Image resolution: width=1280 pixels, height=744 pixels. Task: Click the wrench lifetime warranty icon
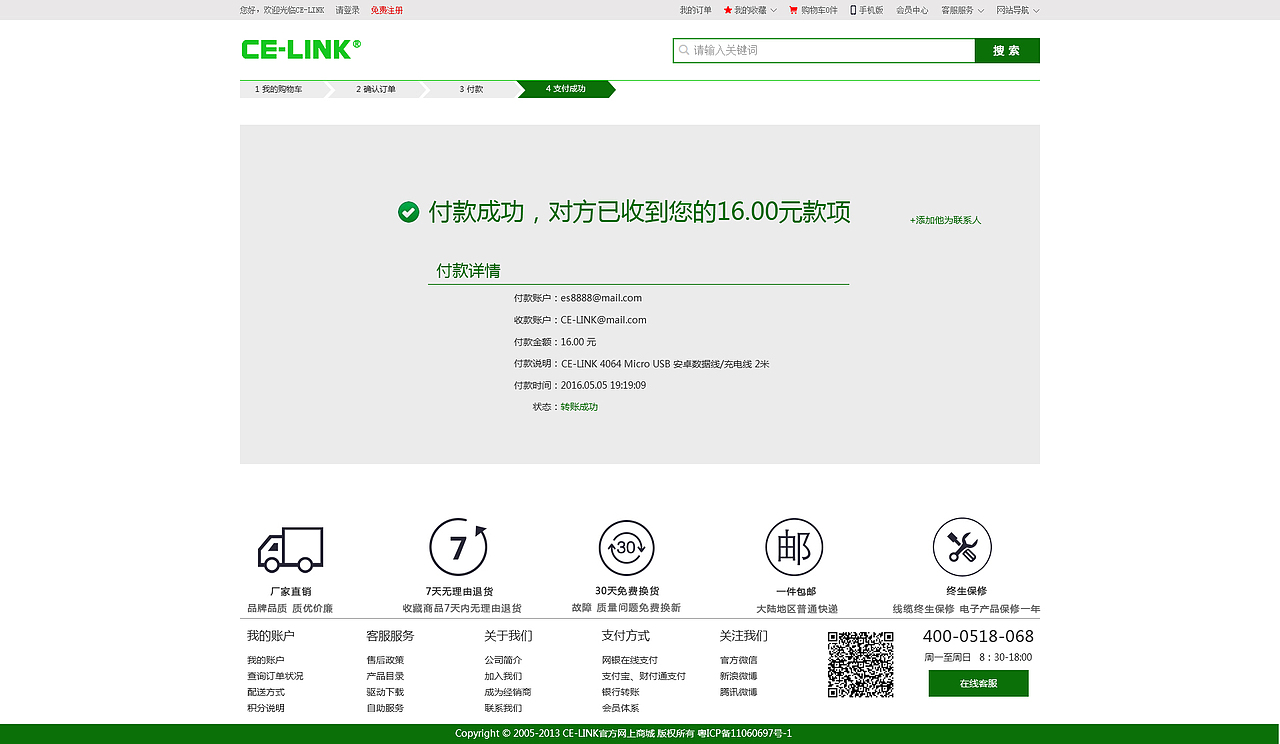[962, 547]
